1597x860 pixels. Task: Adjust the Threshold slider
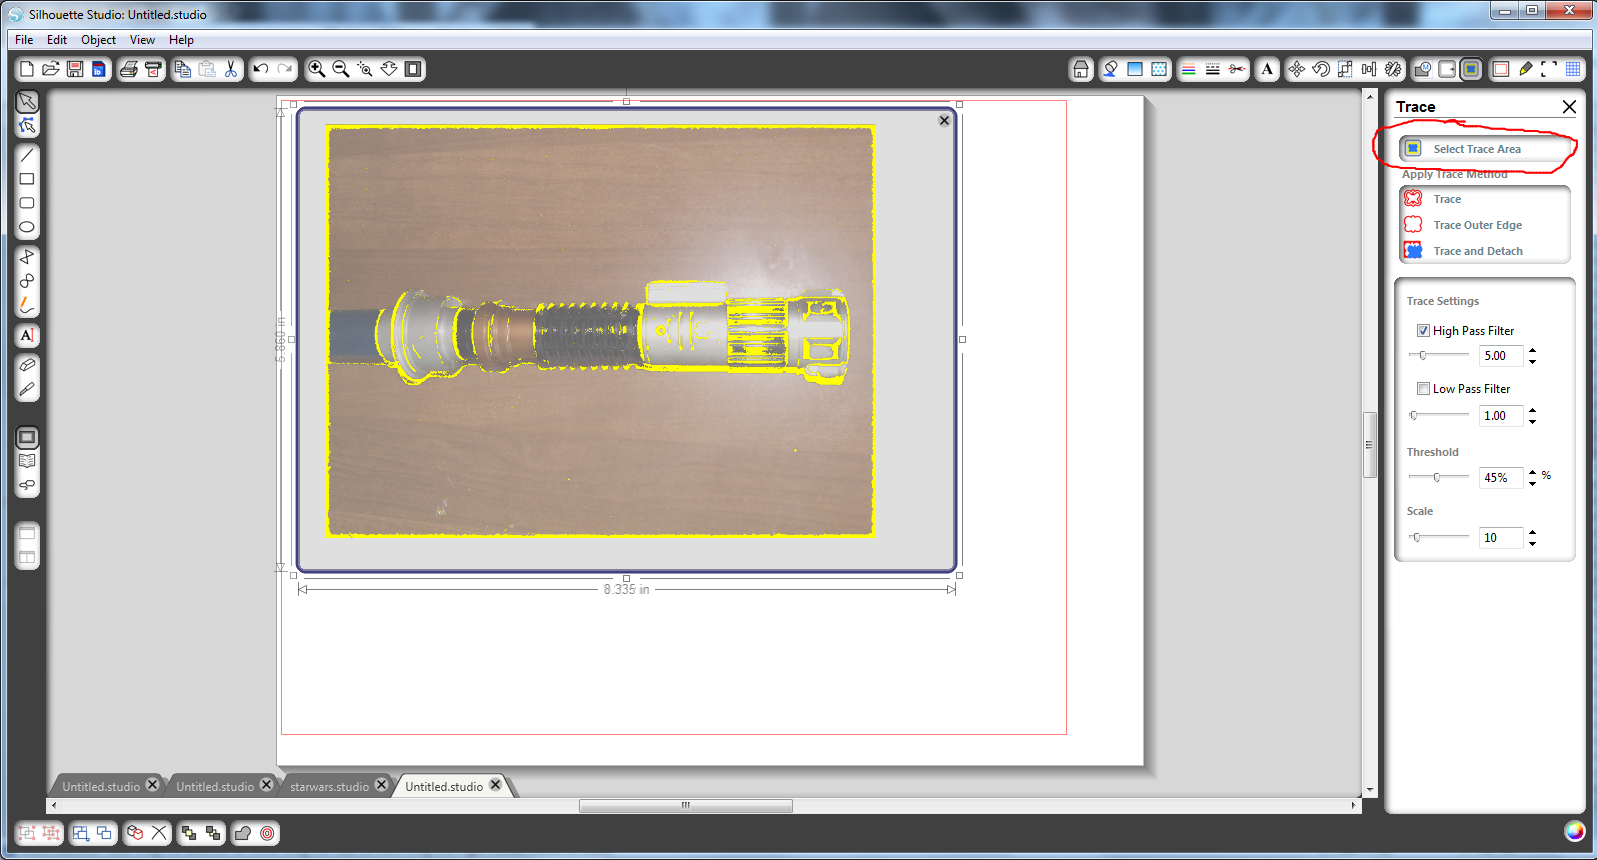[1438, 477]
